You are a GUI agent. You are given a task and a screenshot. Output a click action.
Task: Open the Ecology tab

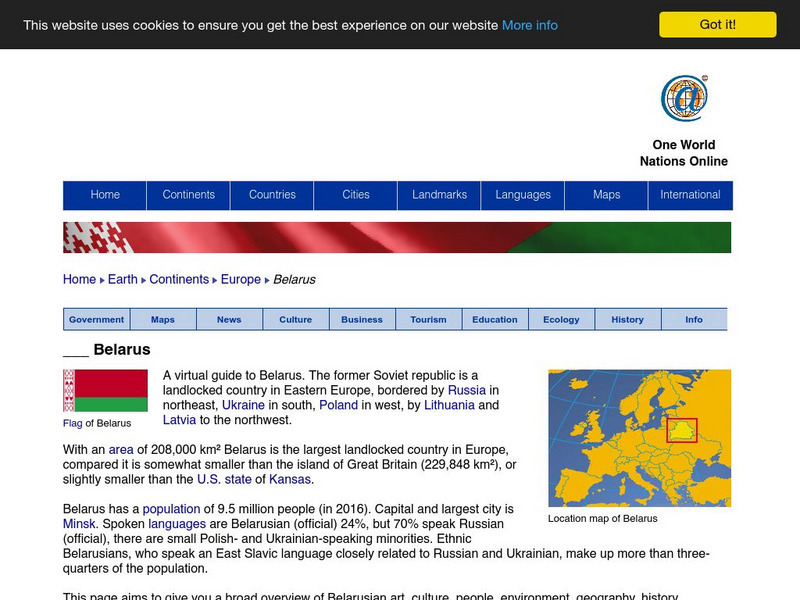pos(561,319)
